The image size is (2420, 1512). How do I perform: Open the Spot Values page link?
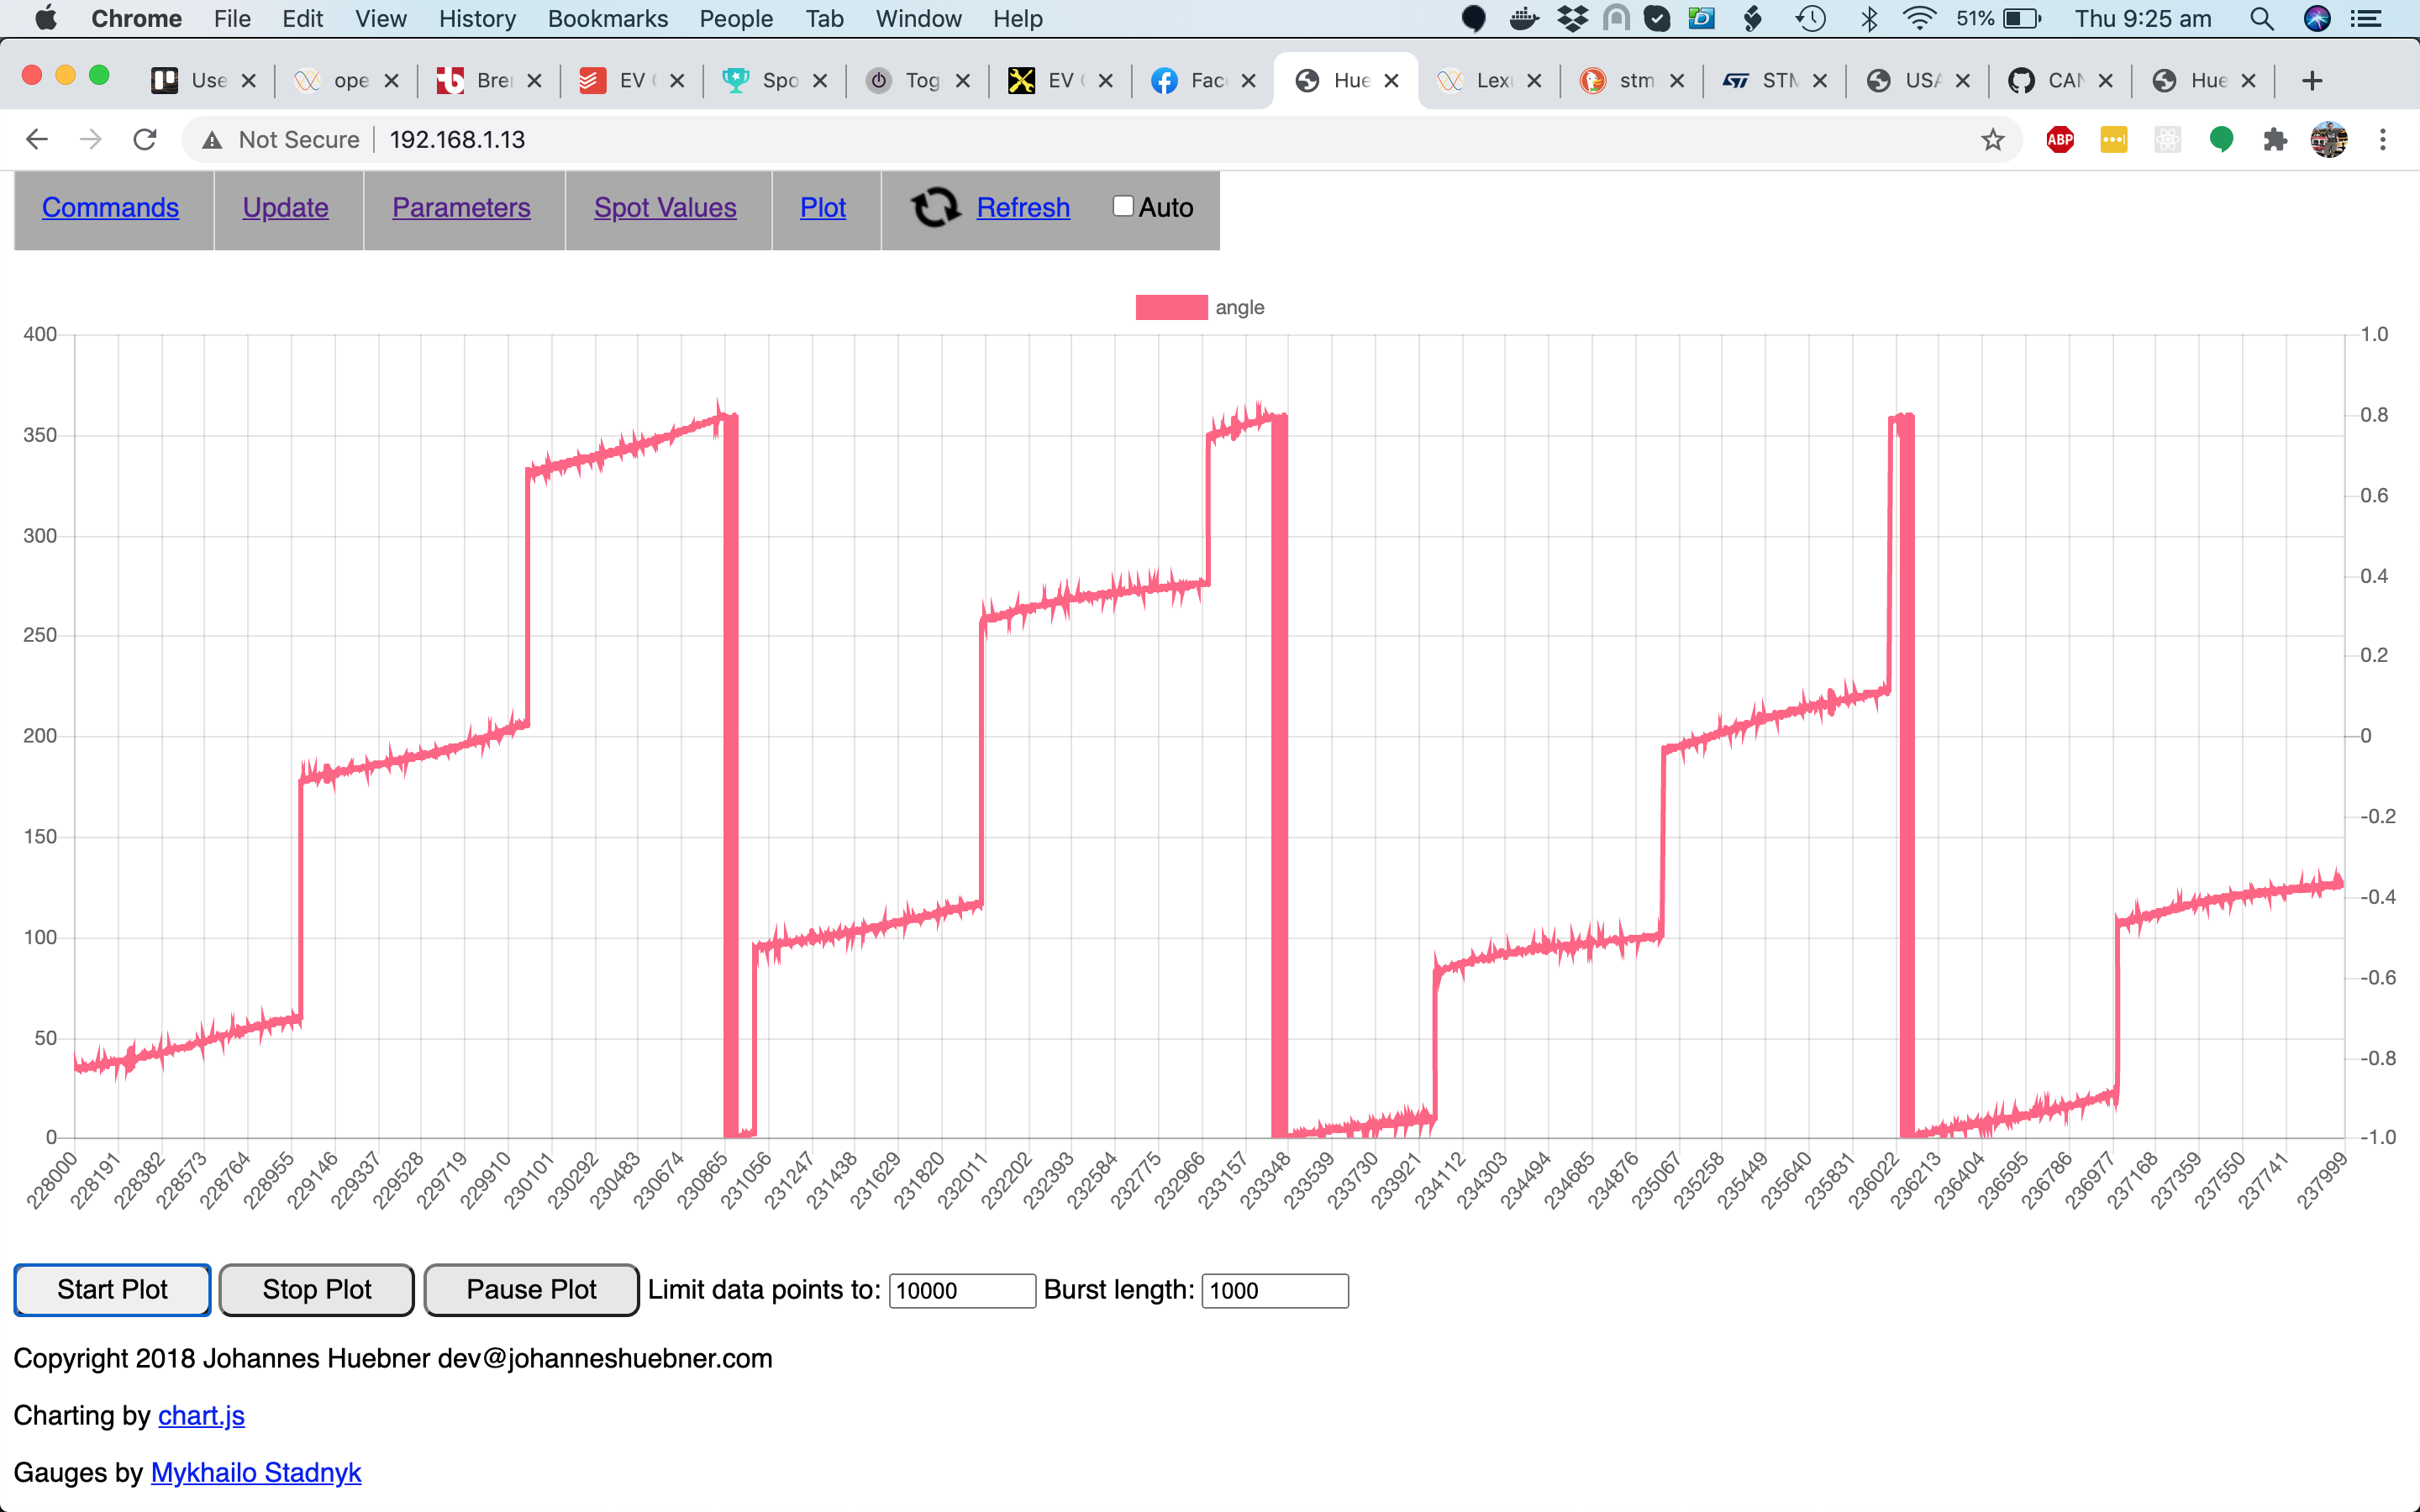point(665,207)
